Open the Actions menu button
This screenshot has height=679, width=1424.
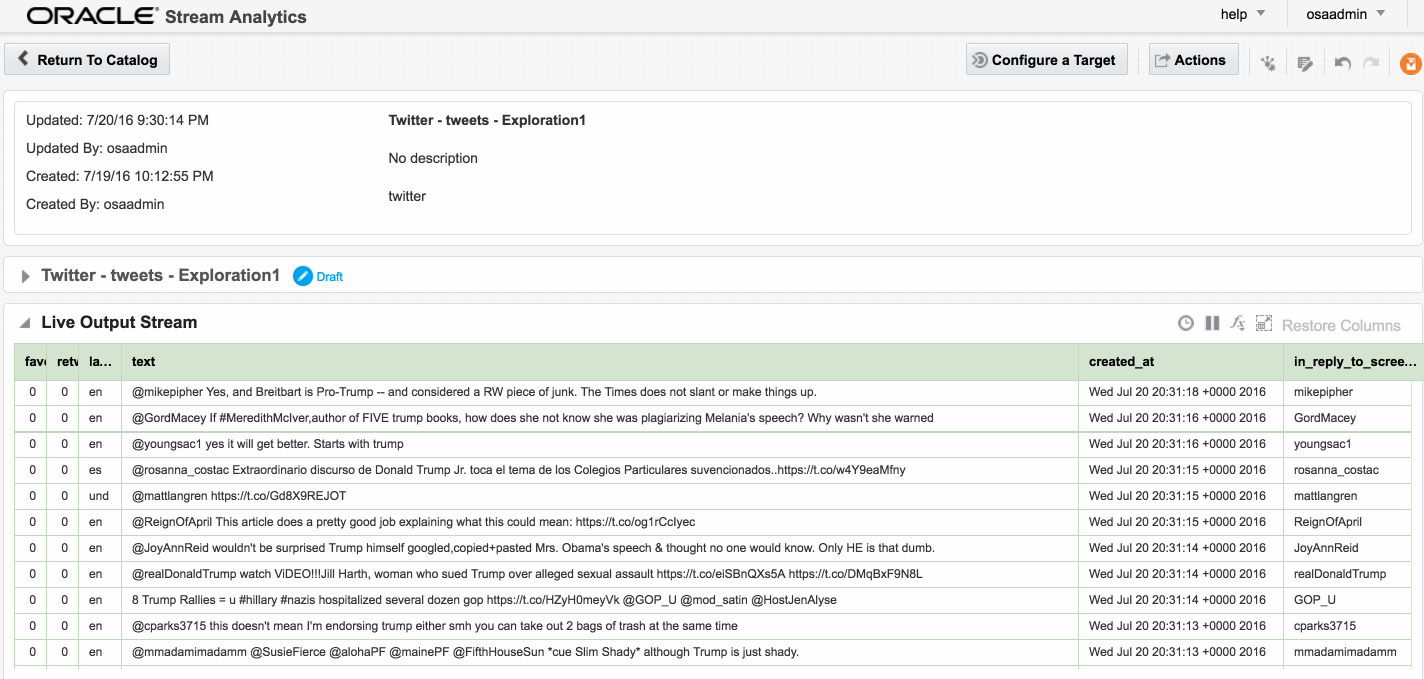coord(1194,60)
